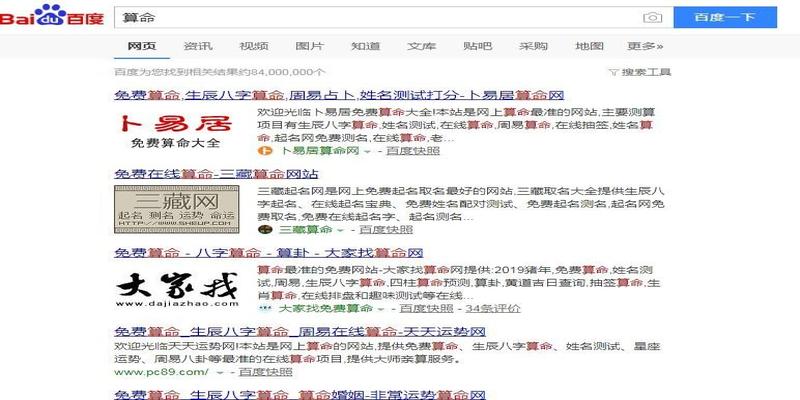Open the 三藏算命 source link
Viewport: 800px width, 400px height.
click(x=305, y=230)
